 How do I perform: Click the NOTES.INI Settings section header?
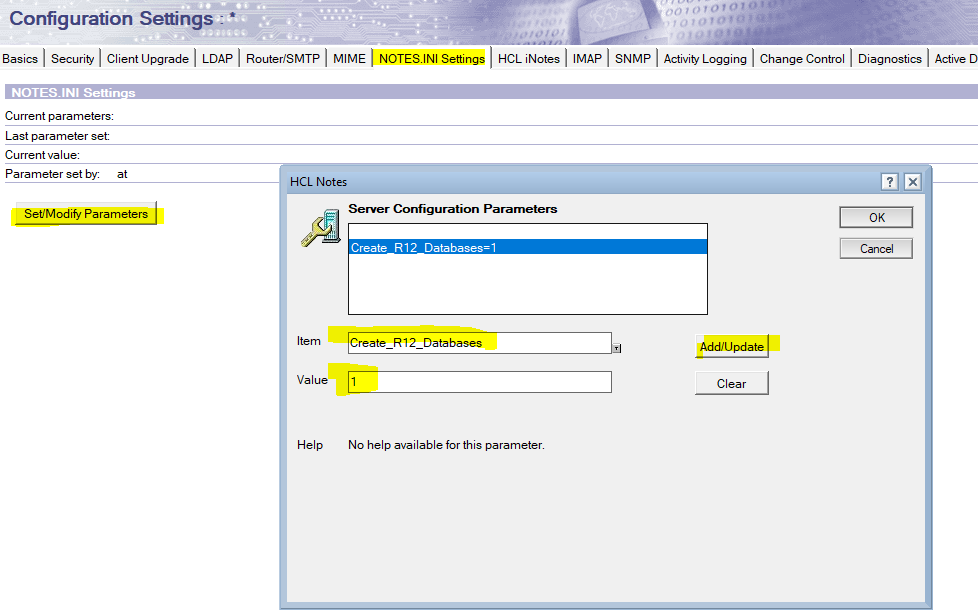coord(73,92)
